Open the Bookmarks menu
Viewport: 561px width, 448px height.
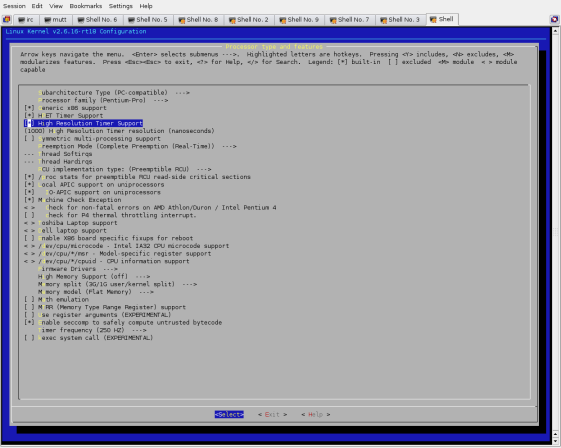click(86, 6)
